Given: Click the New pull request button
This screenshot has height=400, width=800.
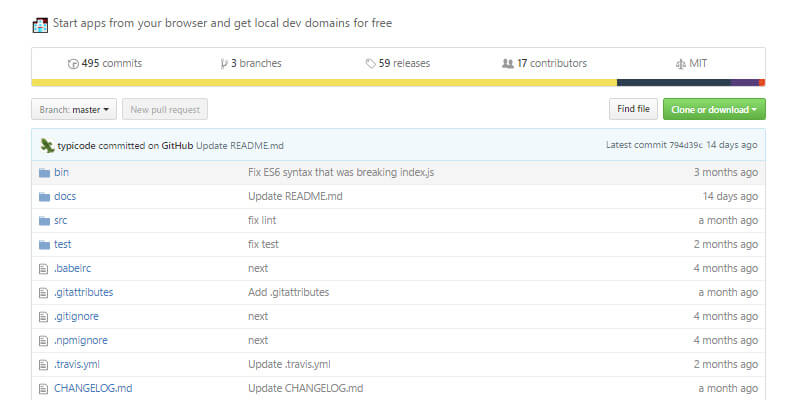Looking at the screenshot, I should tap(165, 109).
